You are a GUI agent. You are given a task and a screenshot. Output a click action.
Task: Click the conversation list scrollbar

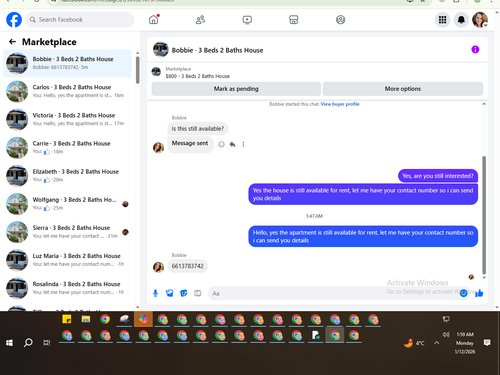click(138, 70)
